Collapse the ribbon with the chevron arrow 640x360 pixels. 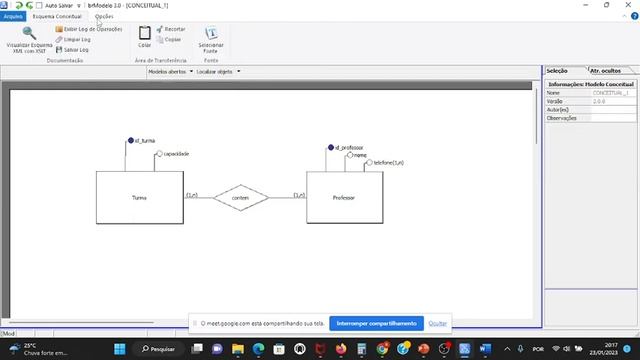point(624,16)
